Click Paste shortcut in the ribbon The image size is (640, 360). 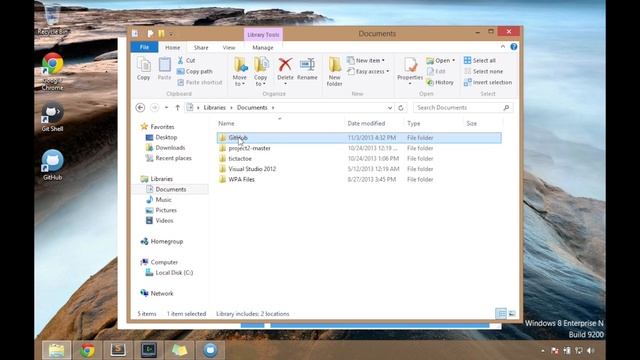tap(200, 82)
